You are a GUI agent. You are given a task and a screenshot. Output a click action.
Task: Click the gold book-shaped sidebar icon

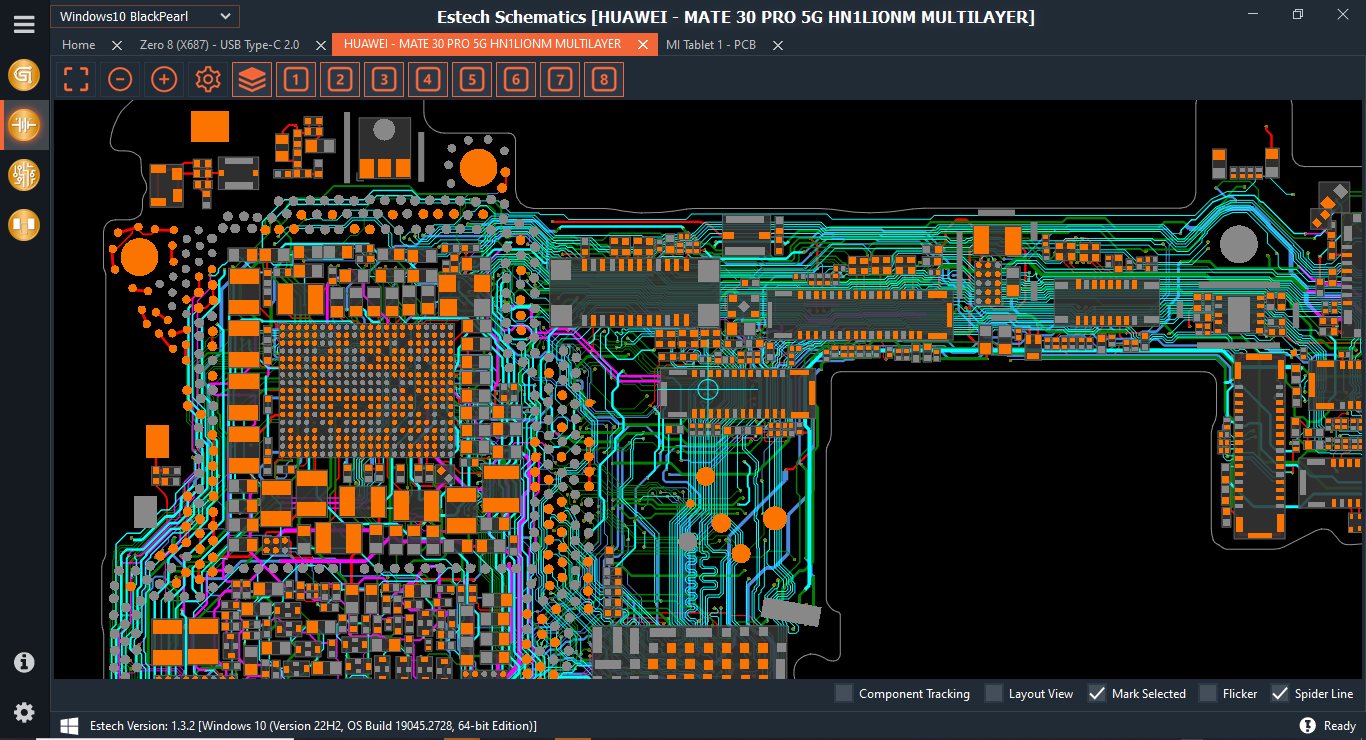[24, 225]
